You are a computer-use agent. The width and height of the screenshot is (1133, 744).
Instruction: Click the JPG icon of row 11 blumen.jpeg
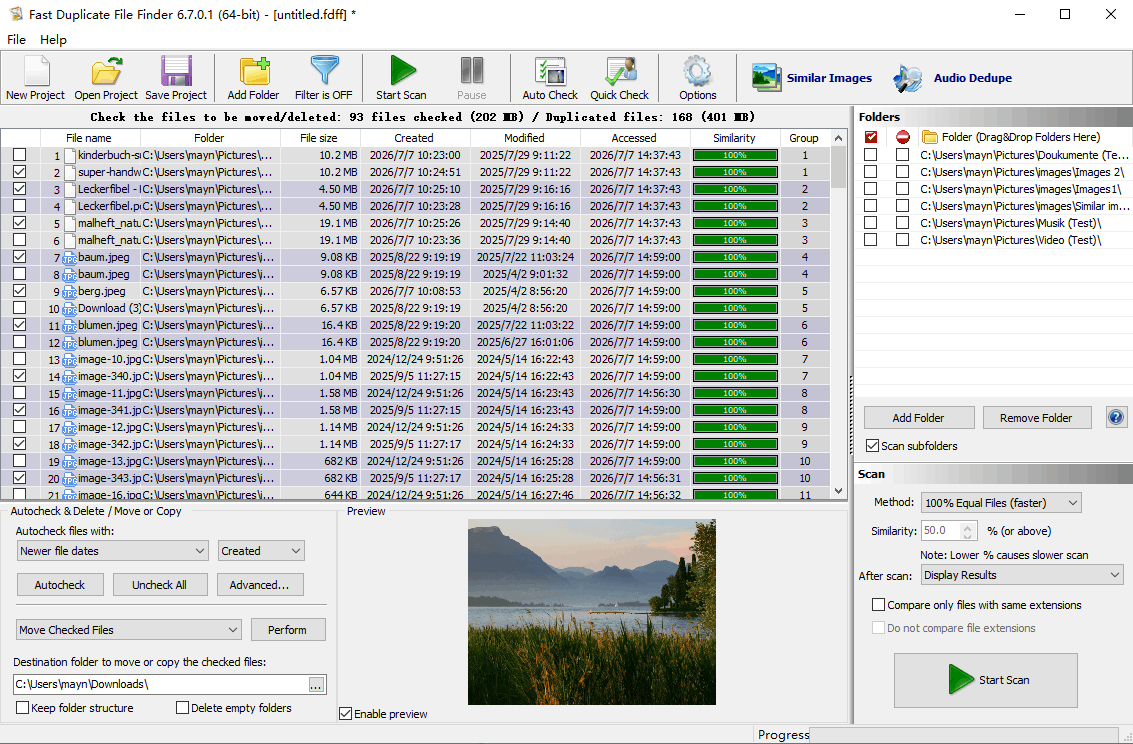(x=70, y=326)
